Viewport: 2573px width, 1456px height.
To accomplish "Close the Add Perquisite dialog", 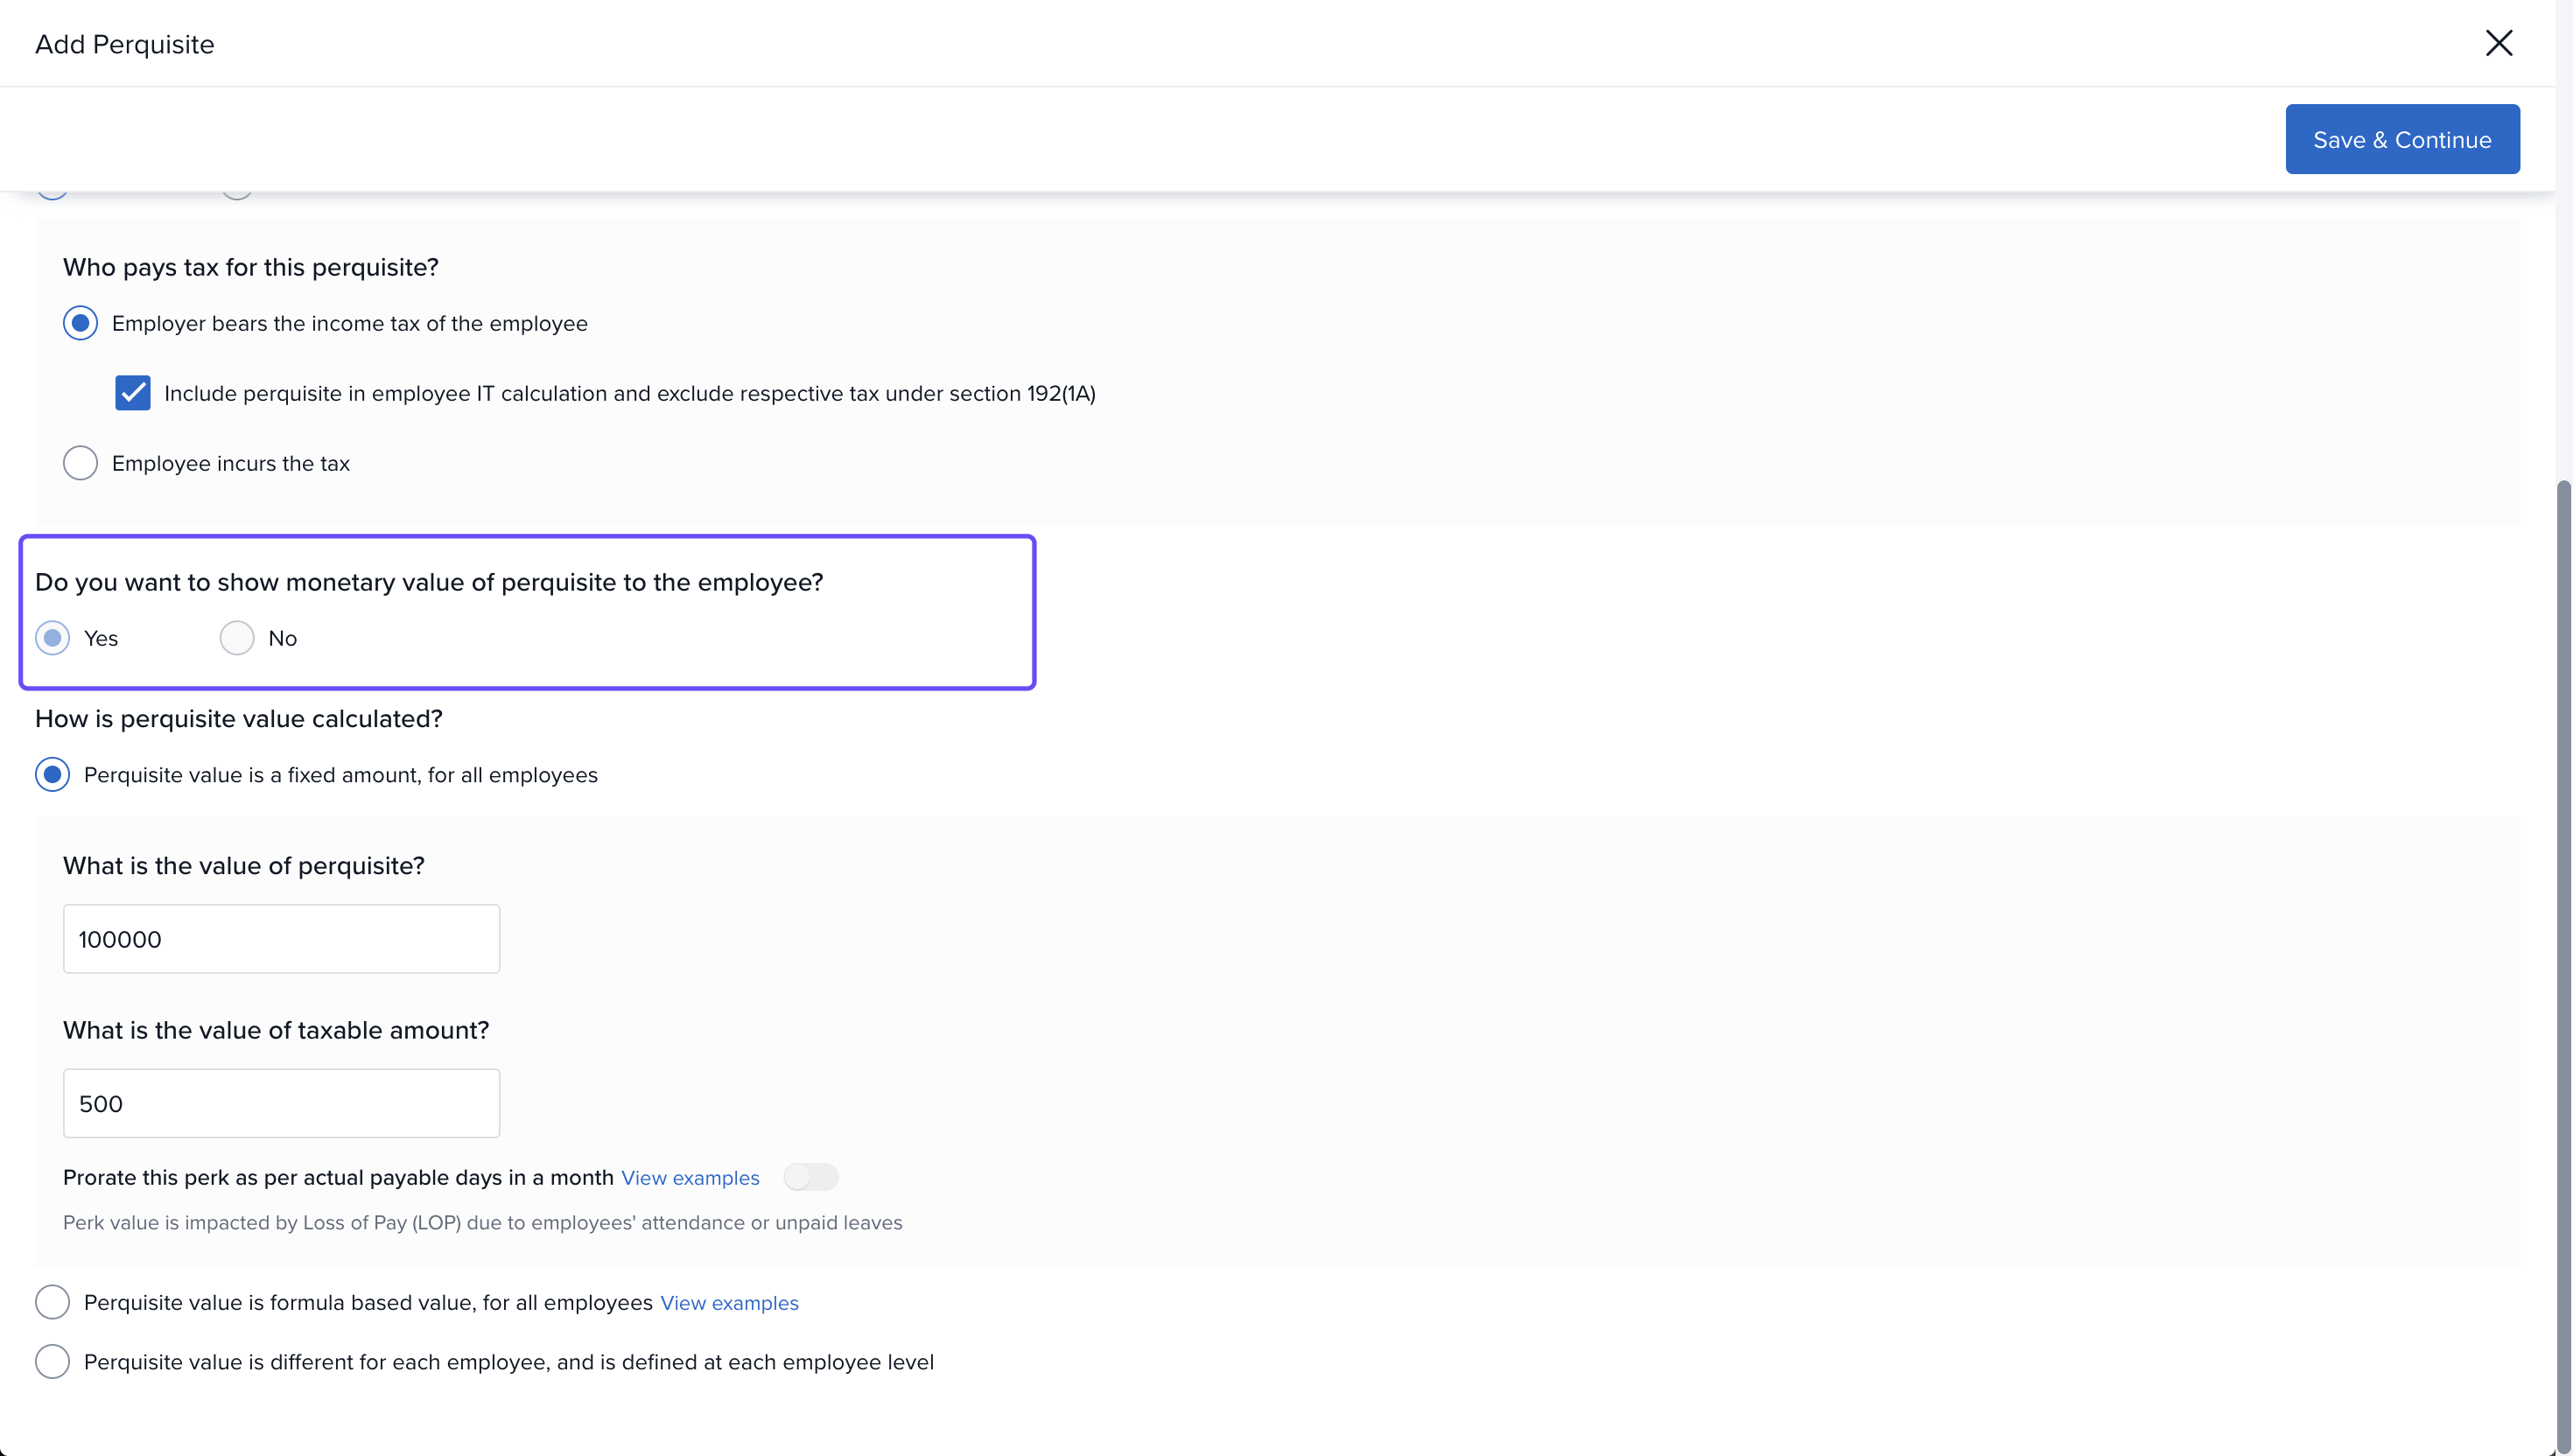I will (2498, 43).
